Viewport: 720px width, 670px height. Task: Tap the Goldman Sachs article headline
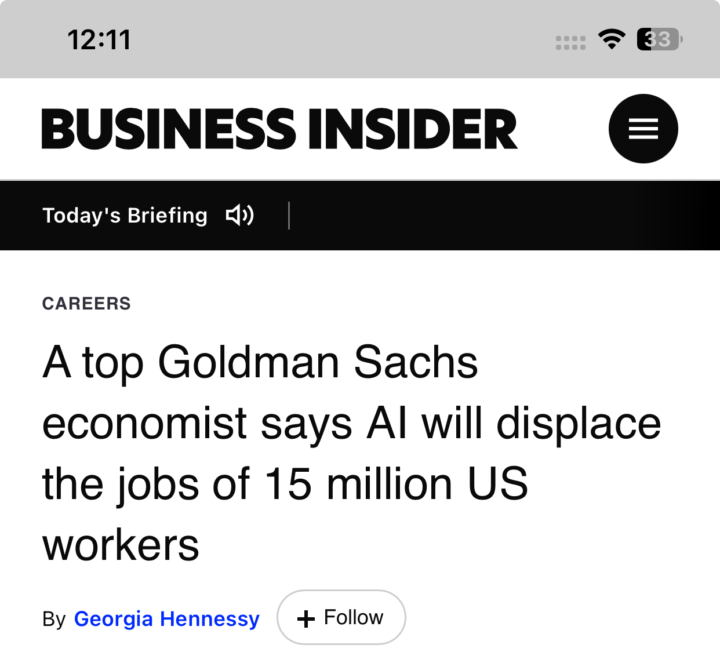[351, 452]
